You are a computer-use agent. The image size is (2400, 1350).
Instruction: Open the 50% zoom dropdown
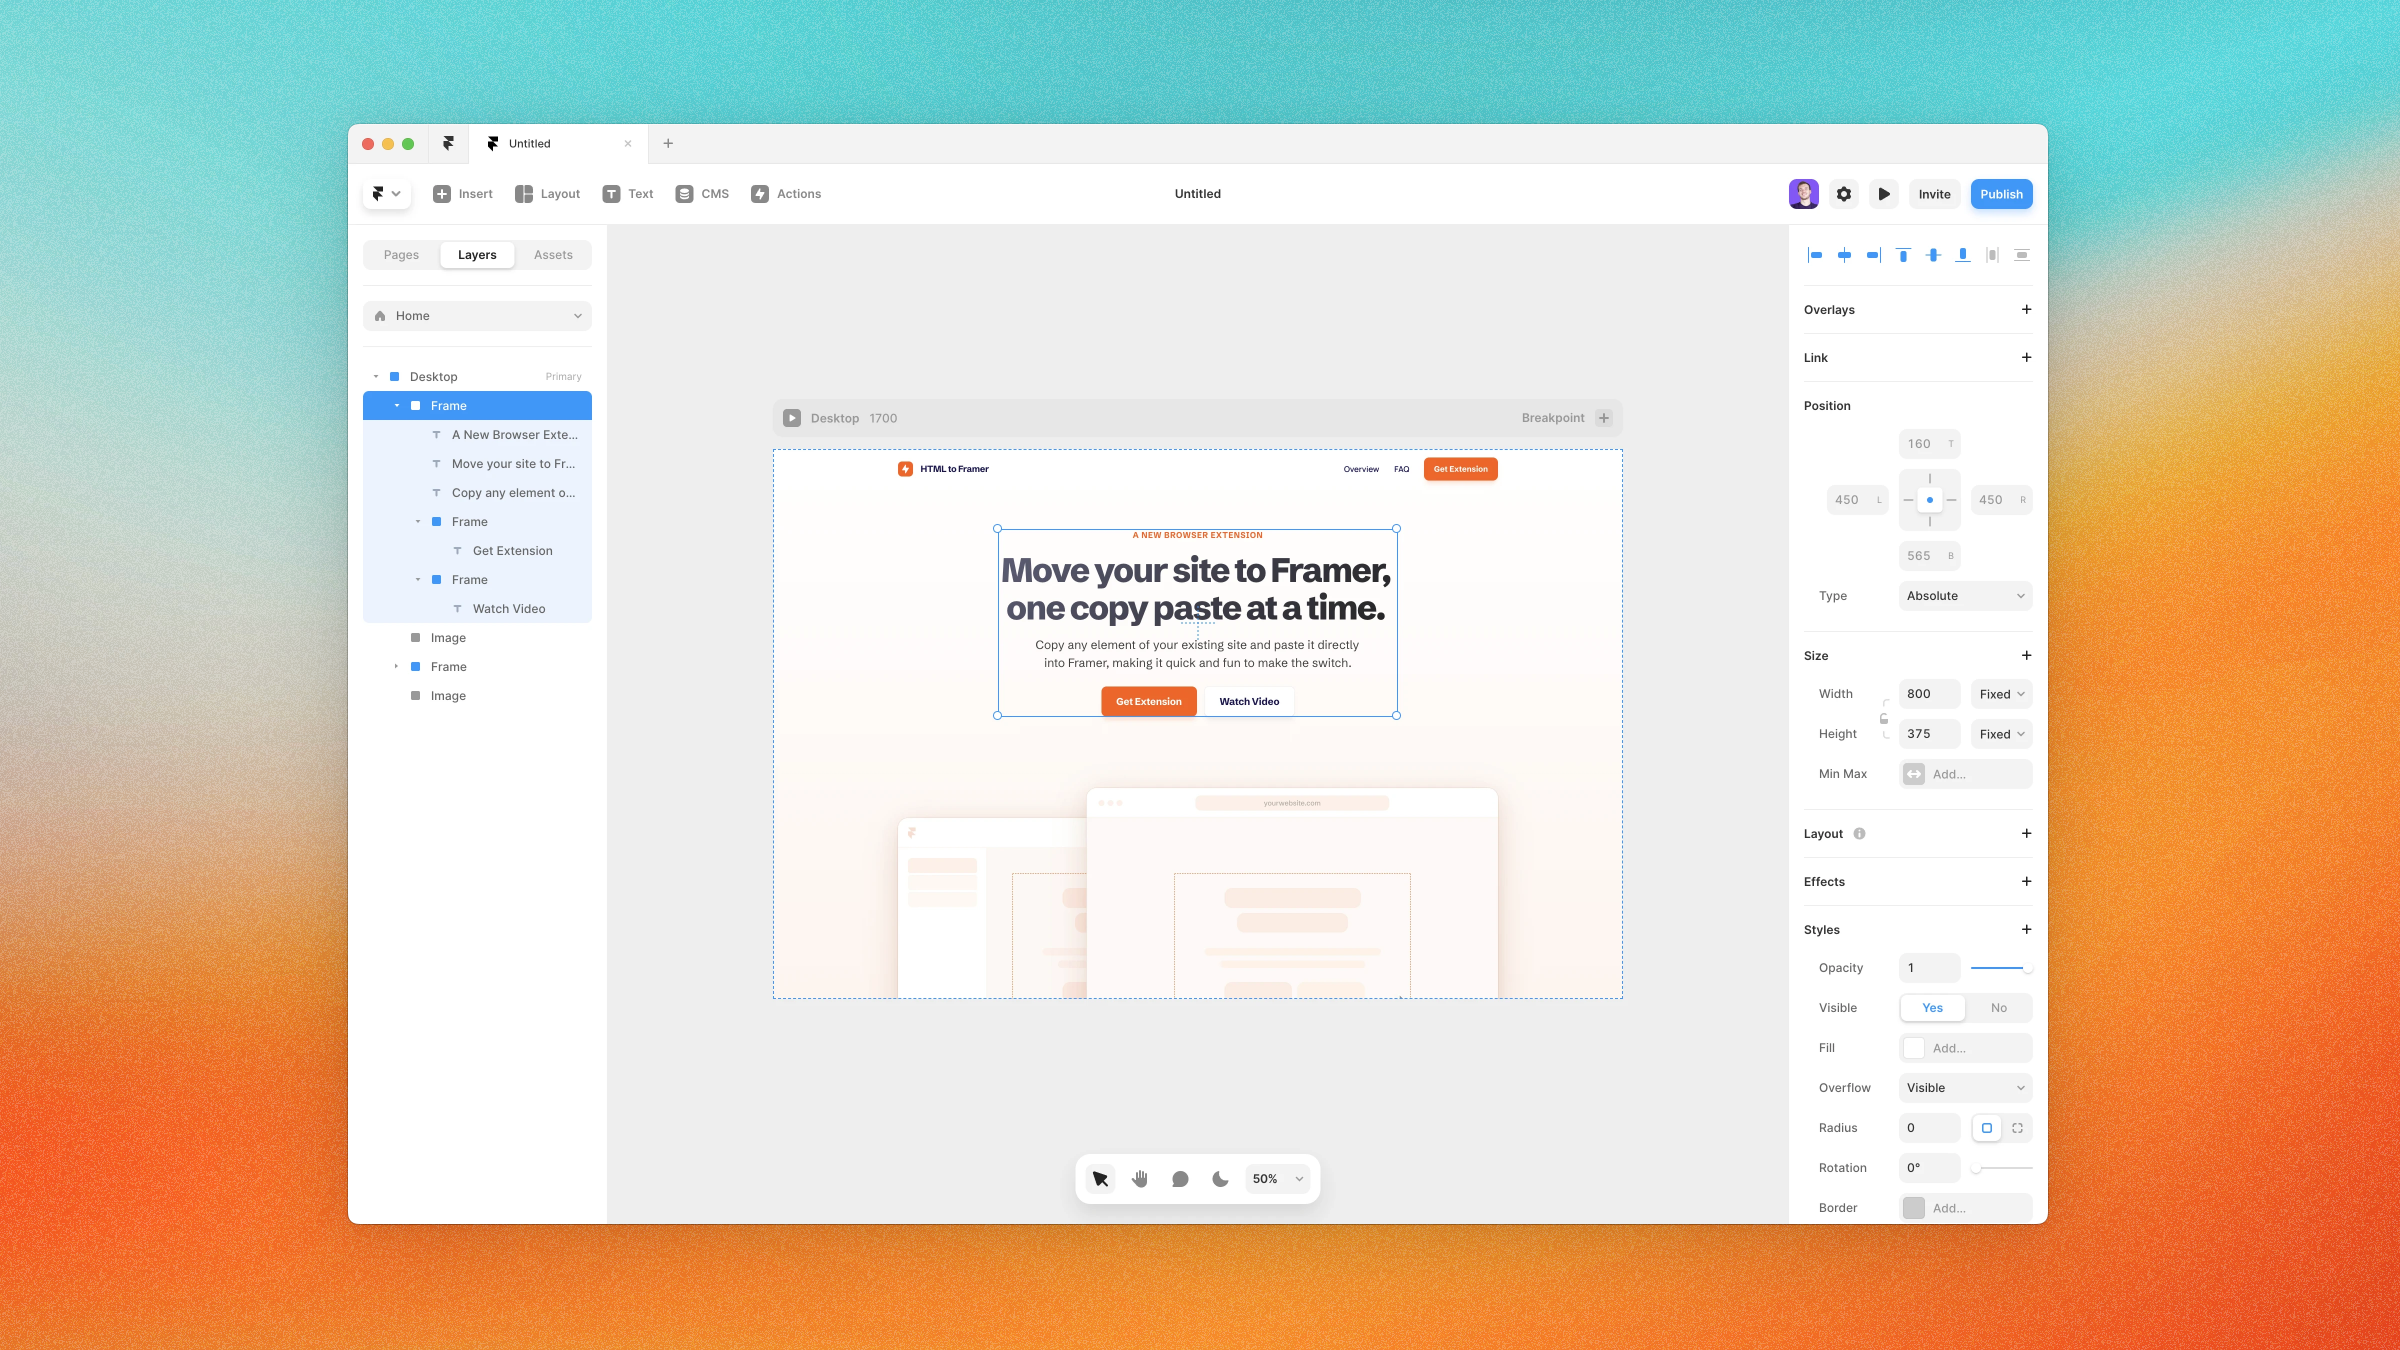coord(1276,1179)
